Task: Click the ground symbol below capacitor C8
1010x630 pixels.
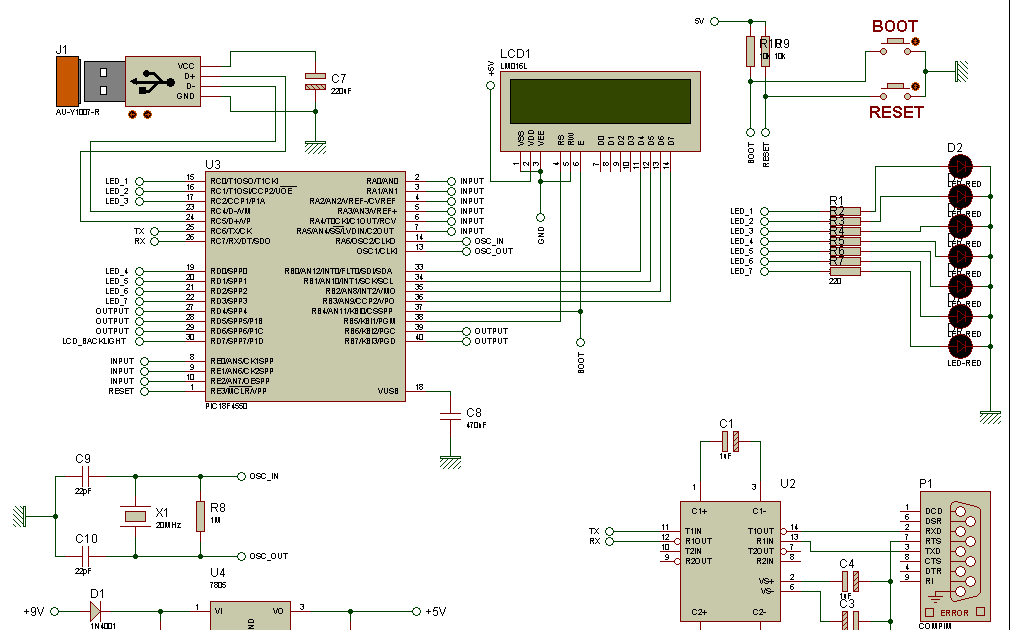Action: (450, 463)
